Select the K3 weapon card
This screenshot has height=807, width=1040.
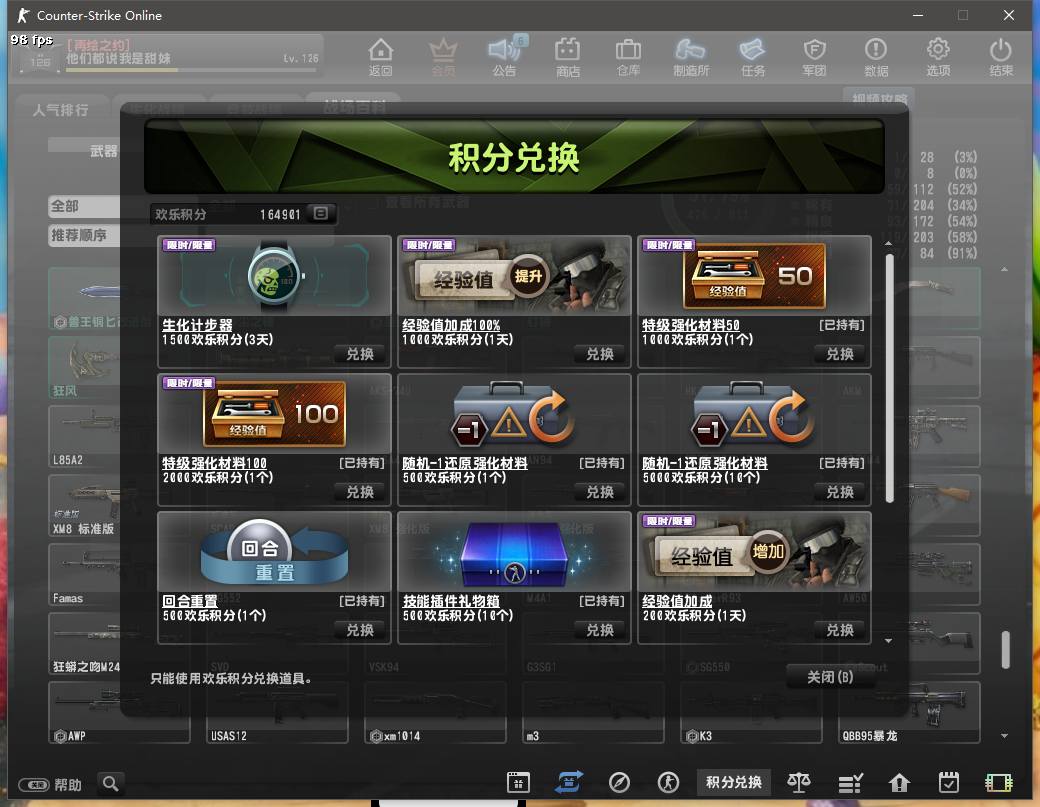(x=751, y=713)
